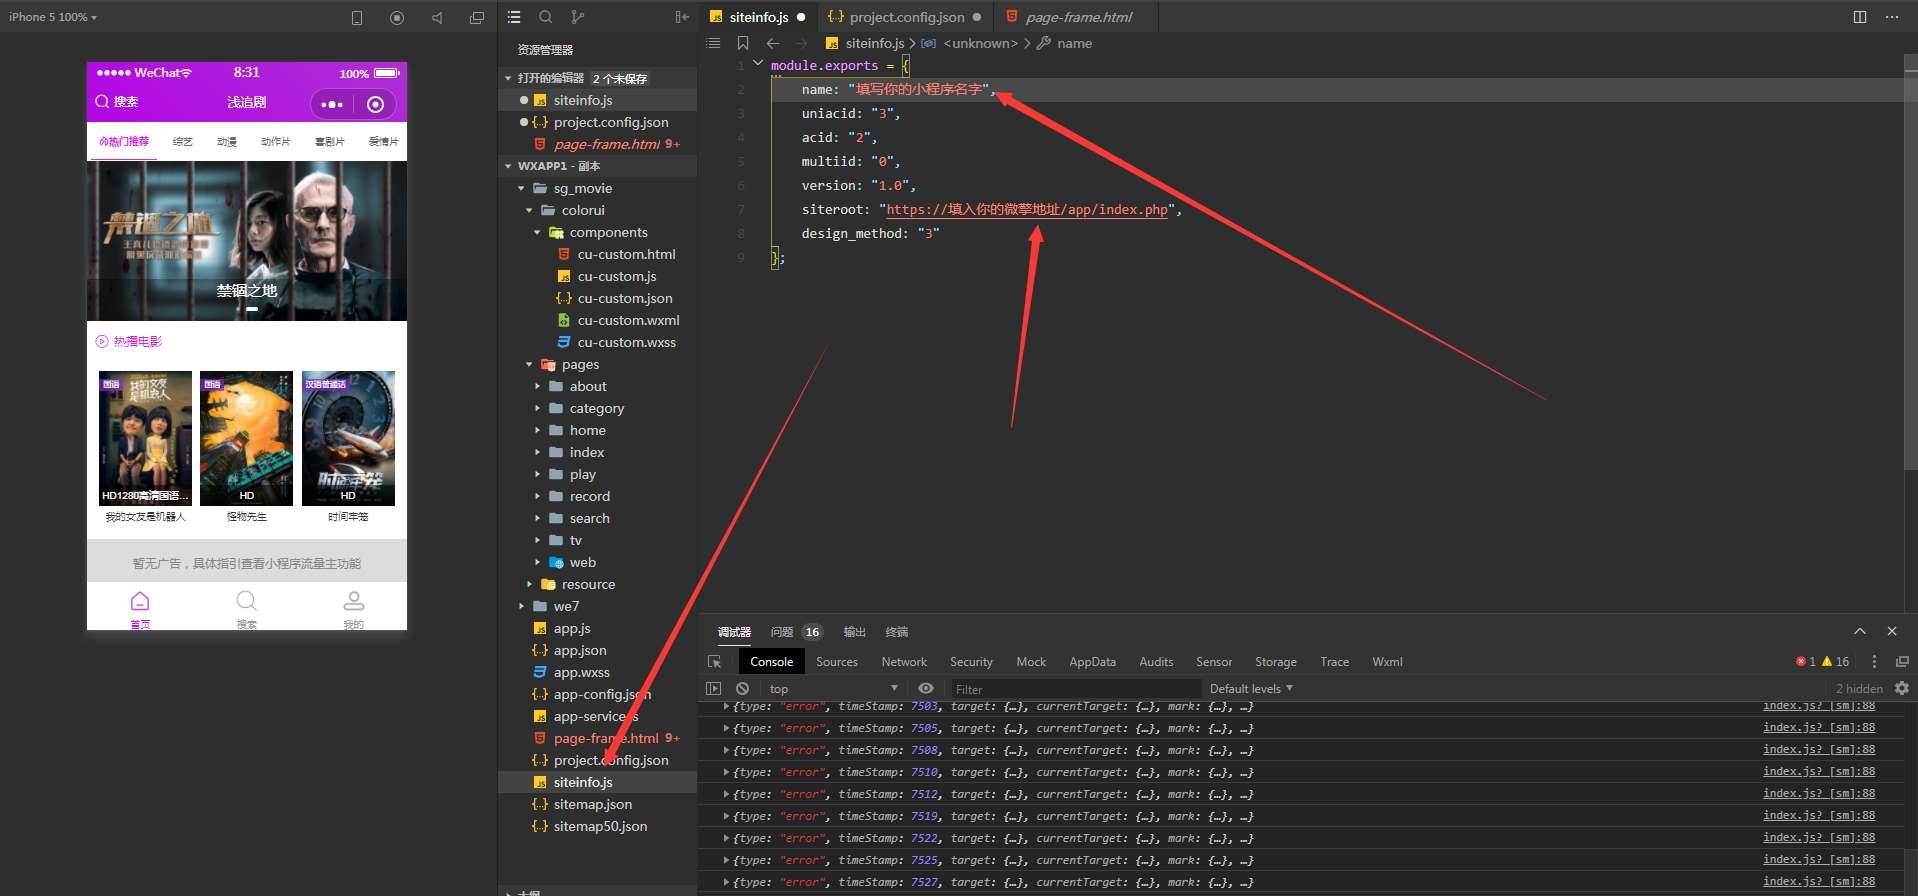Open the search icon in sidebar toolbar
The height and width of the screenshot is (896, 1918).
(546, 17)
